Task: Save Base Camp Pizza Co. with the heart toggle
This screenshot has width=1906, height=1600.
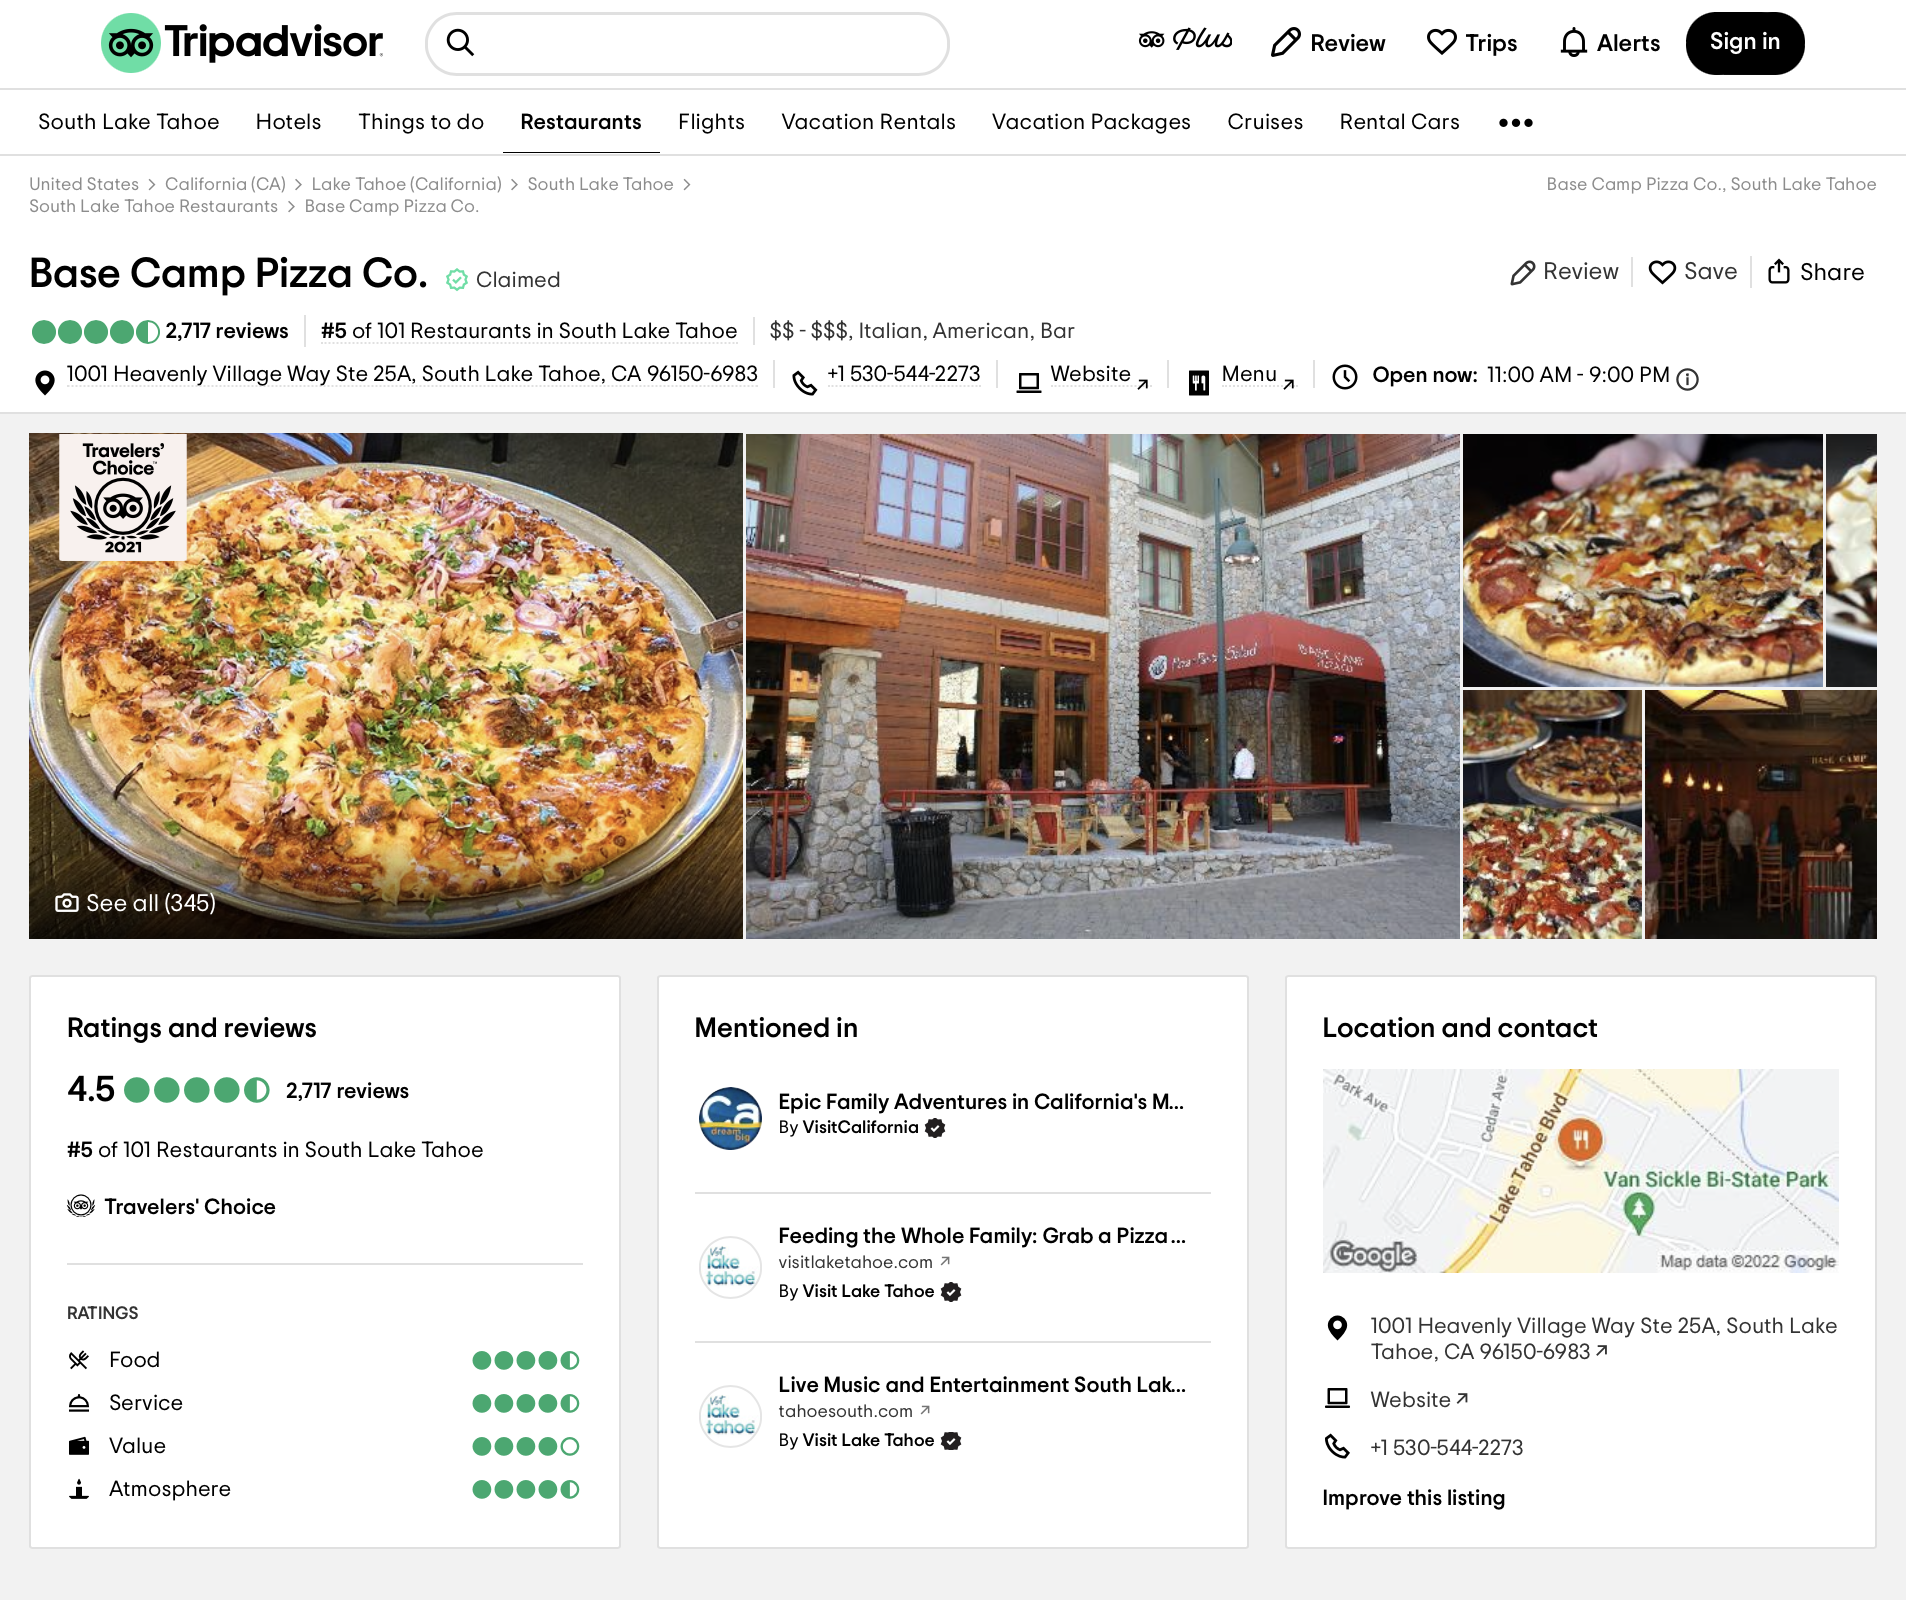Action: (1661, 271)
